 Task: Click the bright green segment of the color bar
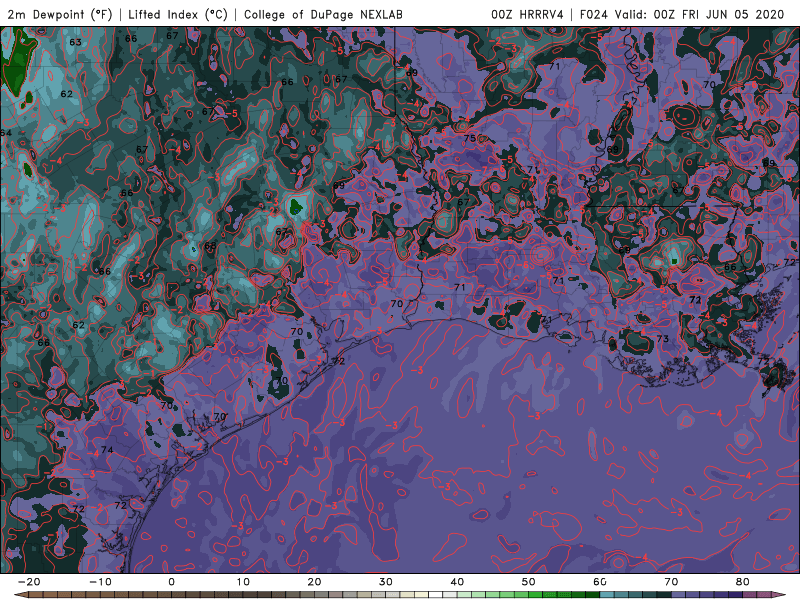point(535,595)
